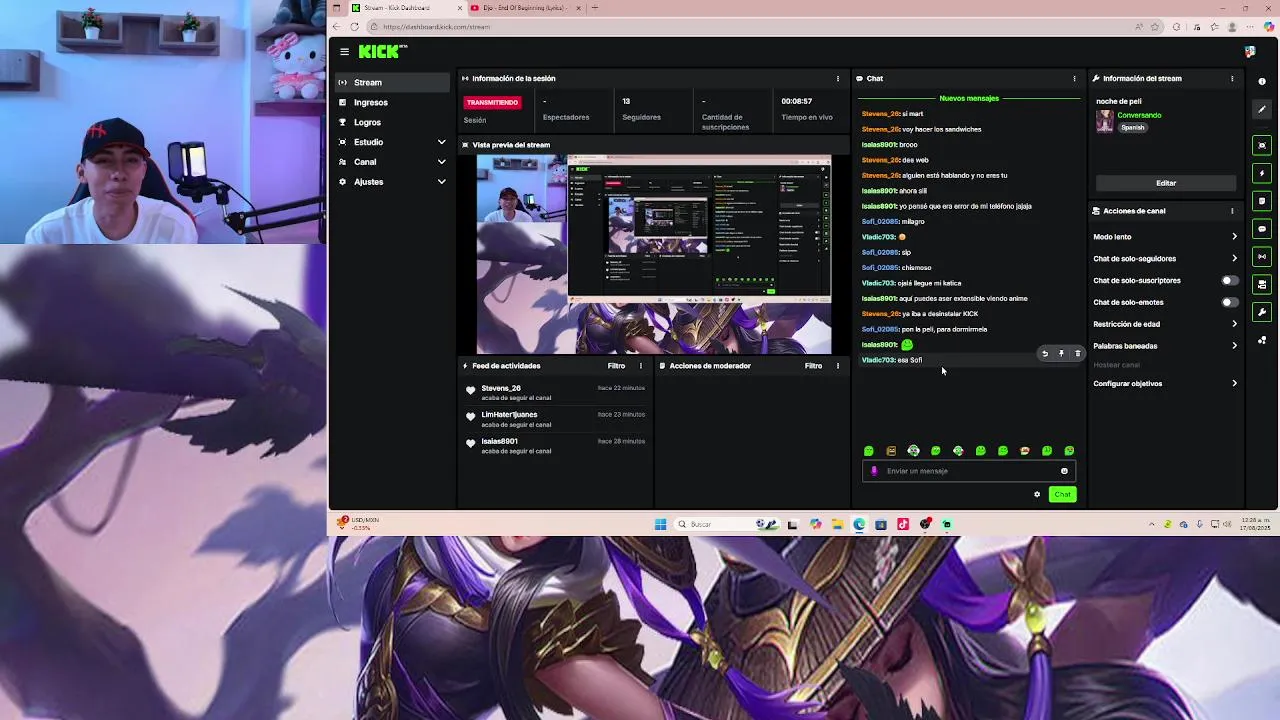Image resolution: width=1280 pixels, height=720 pixels.
Task: Click TRANSMITIENDO status badge
Action: click(x=492, y=102)
